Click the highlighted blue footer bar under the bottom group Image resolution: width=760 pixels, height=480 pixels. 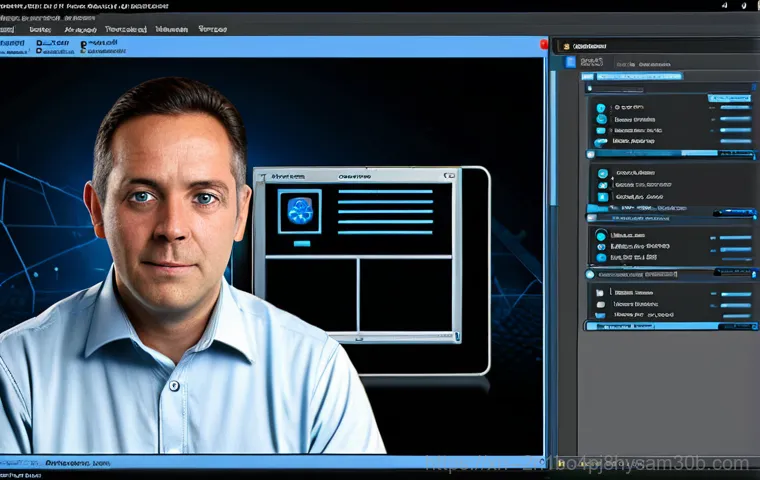point(670,326)
